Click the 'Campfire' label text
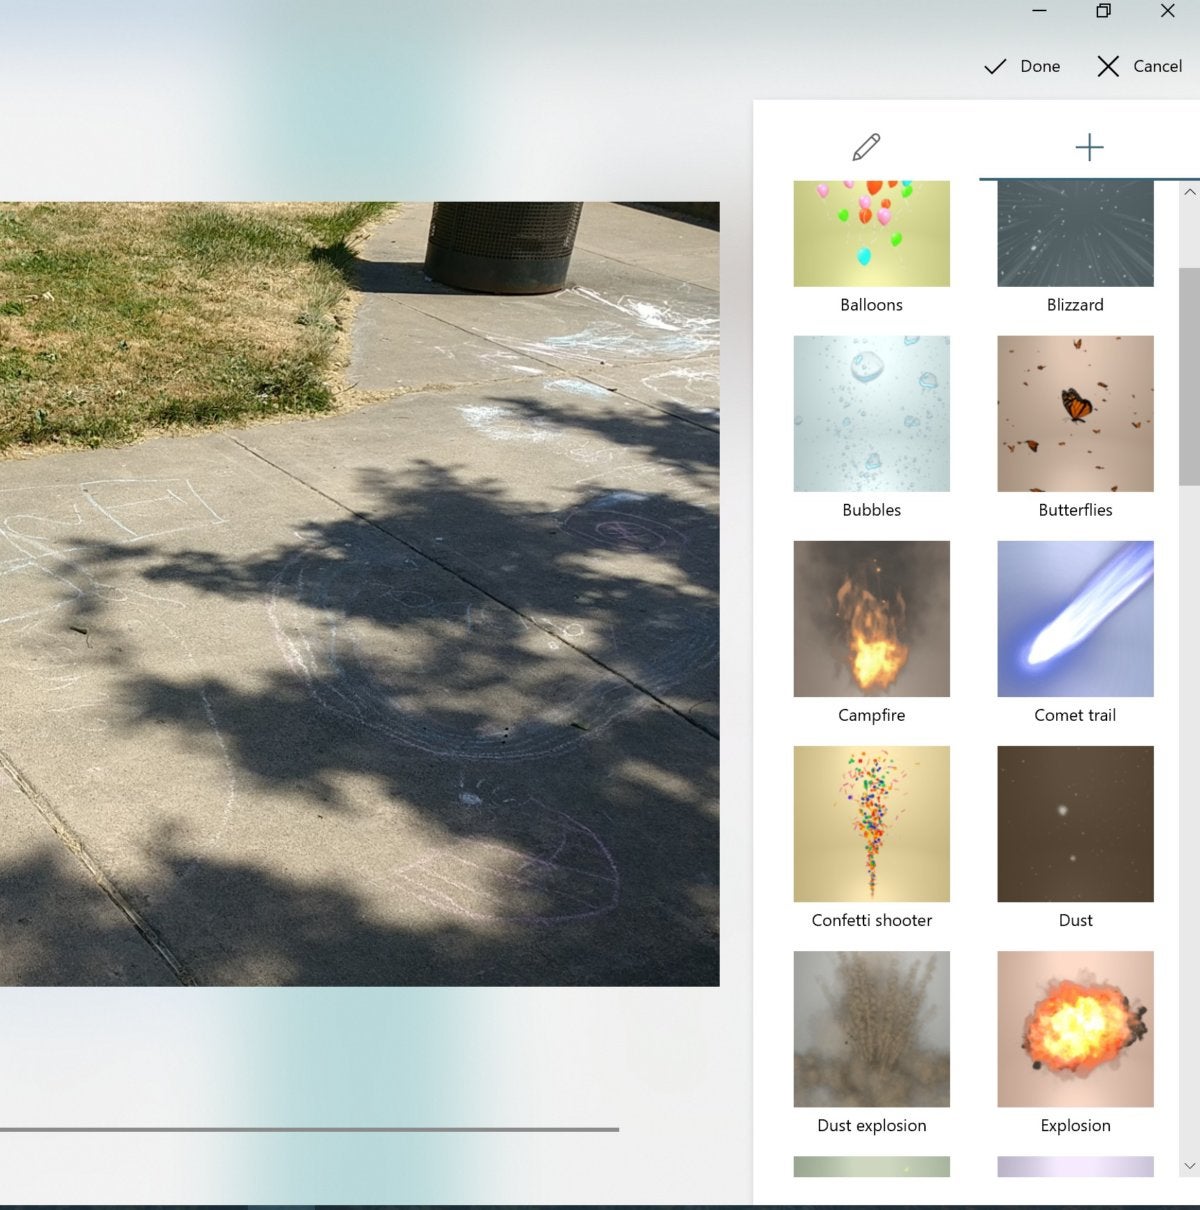The image size is (1200, 1210). [871, 715]
